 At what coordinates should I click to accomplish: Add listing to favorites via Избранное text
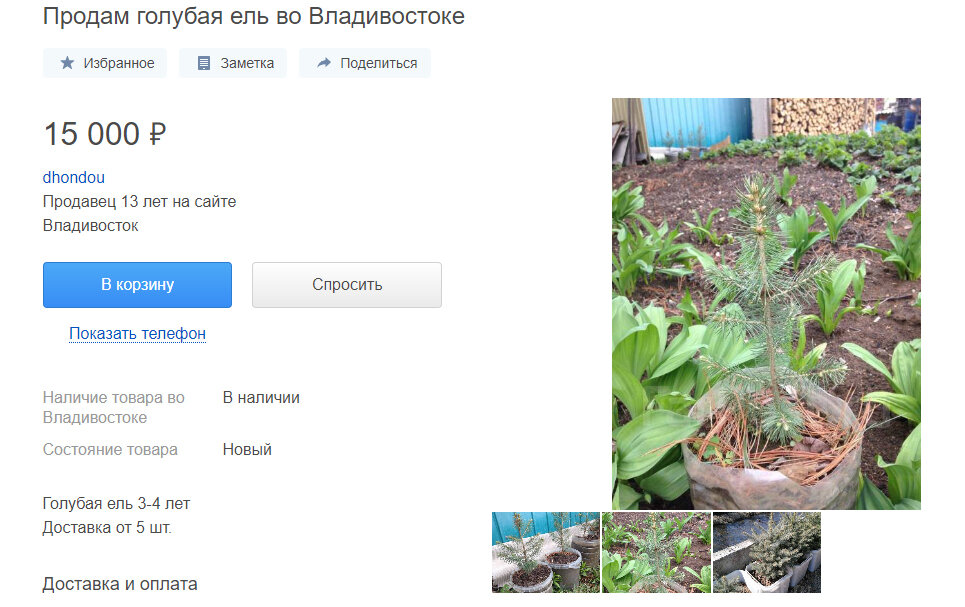pyautogui.click(x=119, y=63)
